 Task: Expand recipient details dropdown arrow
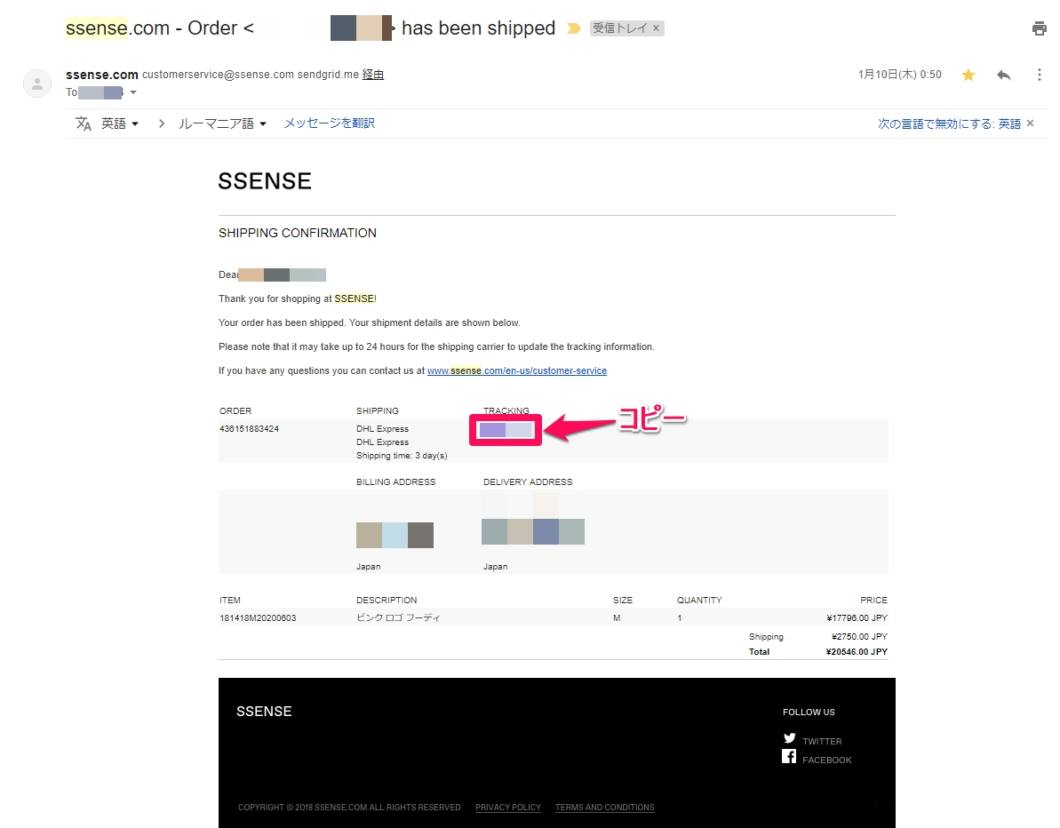(133, 93)
